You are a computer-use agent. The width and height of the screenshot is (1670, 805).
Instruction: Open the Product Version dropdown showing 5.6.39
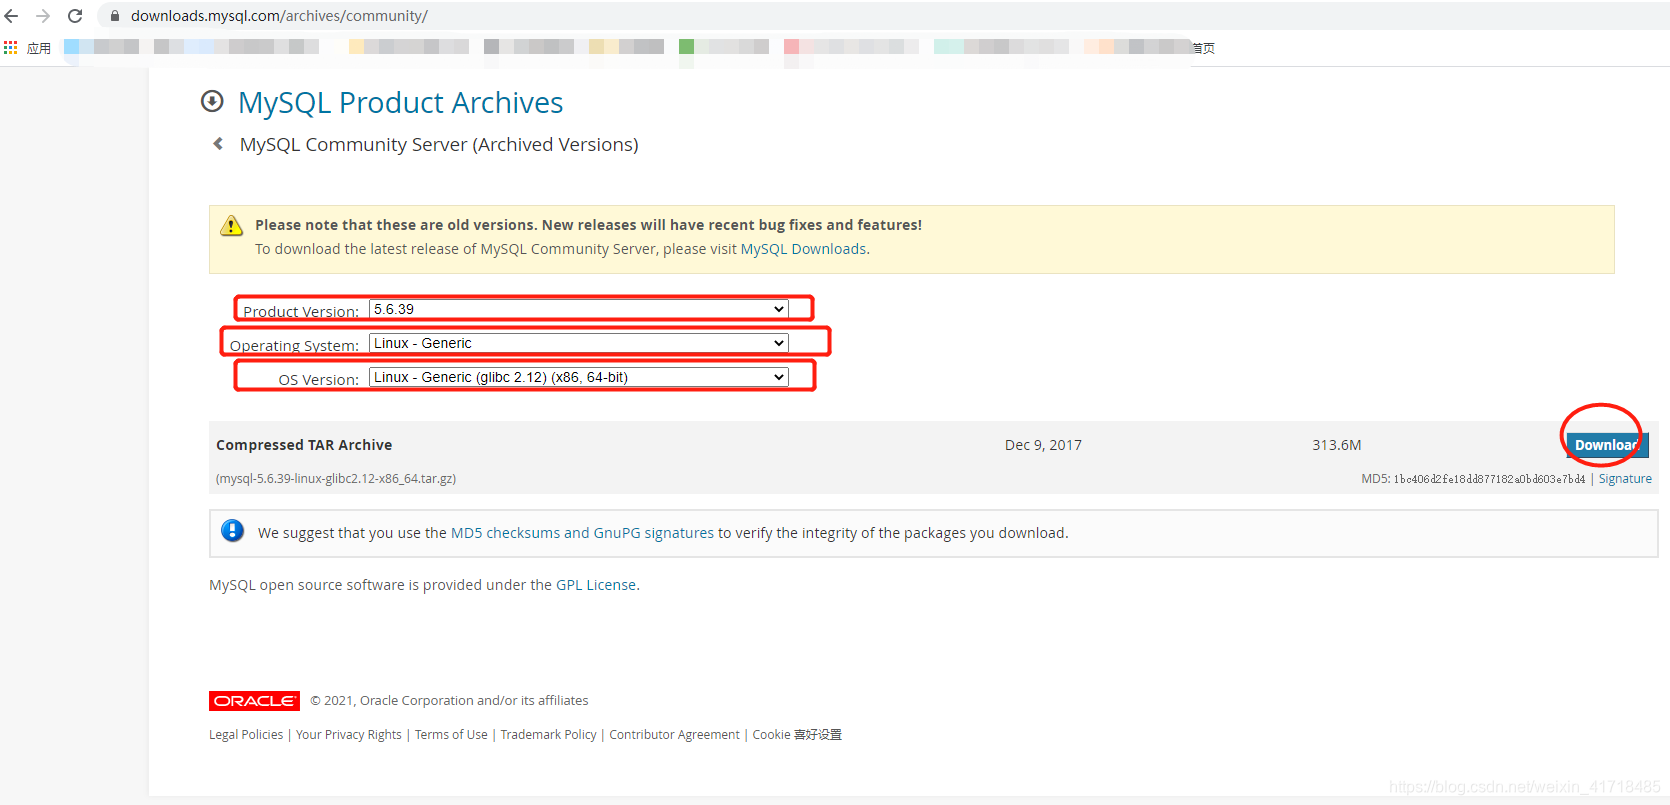[x=579, y=309]
